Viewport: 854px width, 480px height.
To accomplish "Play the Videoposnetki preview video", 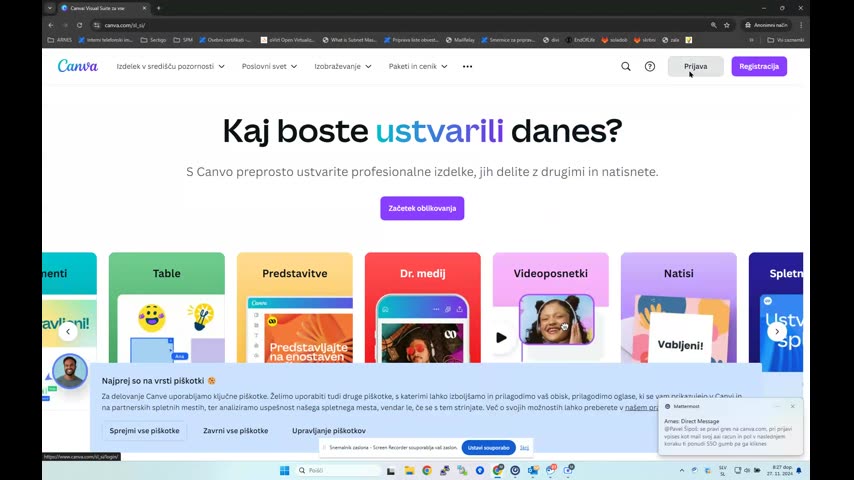I will point(501,338).
